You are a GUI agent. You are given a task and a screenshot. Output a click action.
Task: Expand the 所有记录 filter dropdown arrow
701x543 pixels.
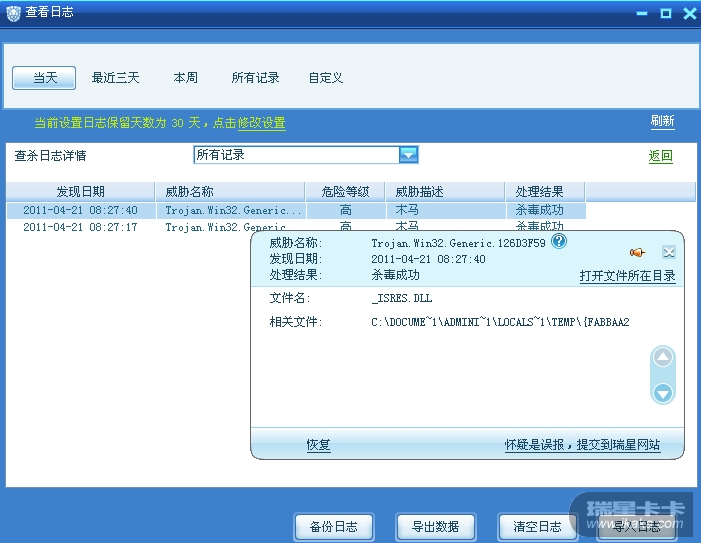(408, 155)
